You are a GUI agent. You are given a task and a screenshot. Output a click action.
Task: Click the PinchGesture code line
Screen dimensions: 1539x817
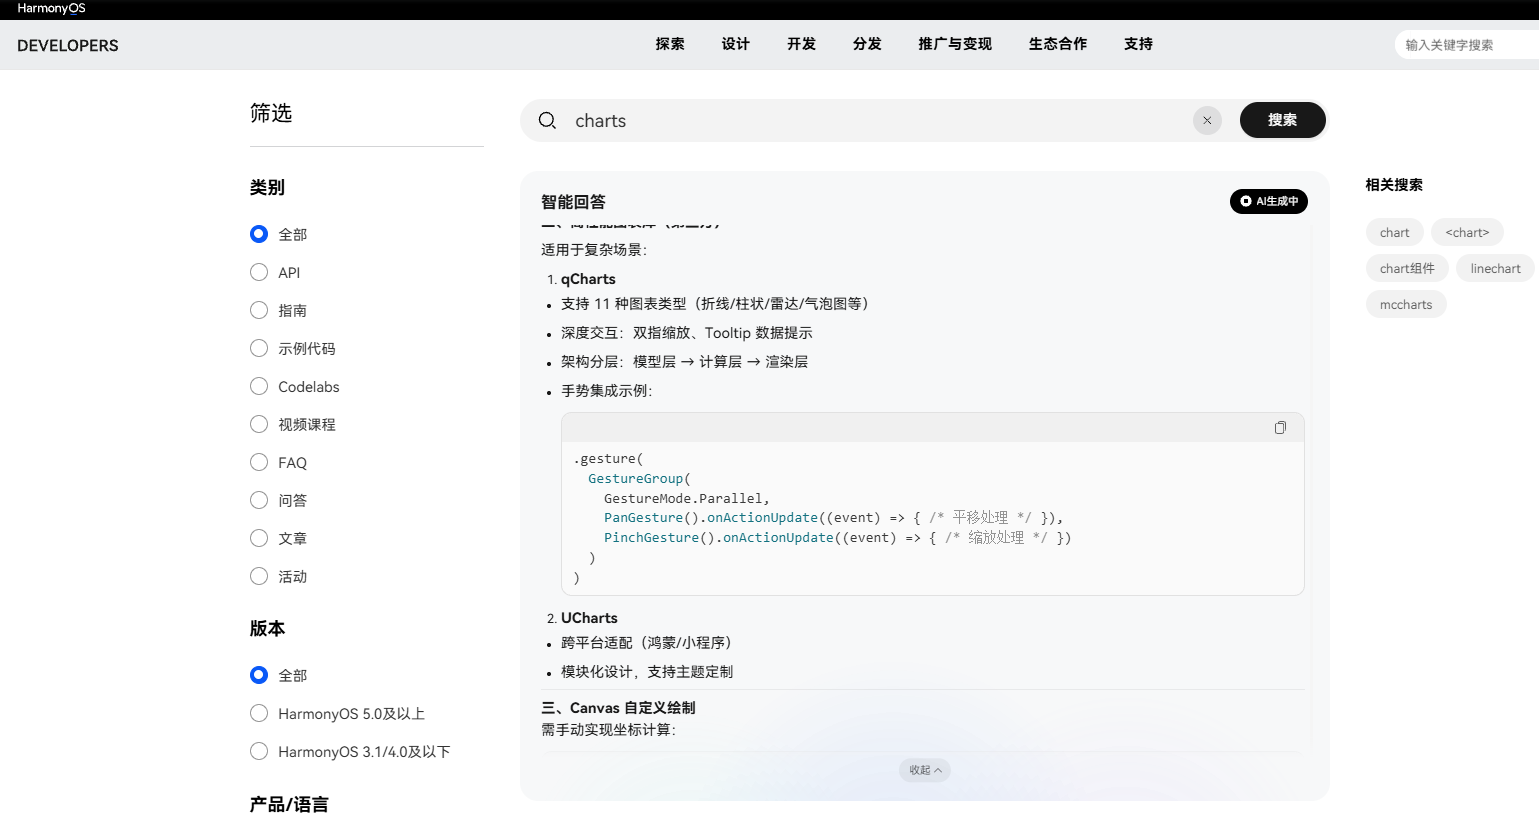(x=837, y=538)
